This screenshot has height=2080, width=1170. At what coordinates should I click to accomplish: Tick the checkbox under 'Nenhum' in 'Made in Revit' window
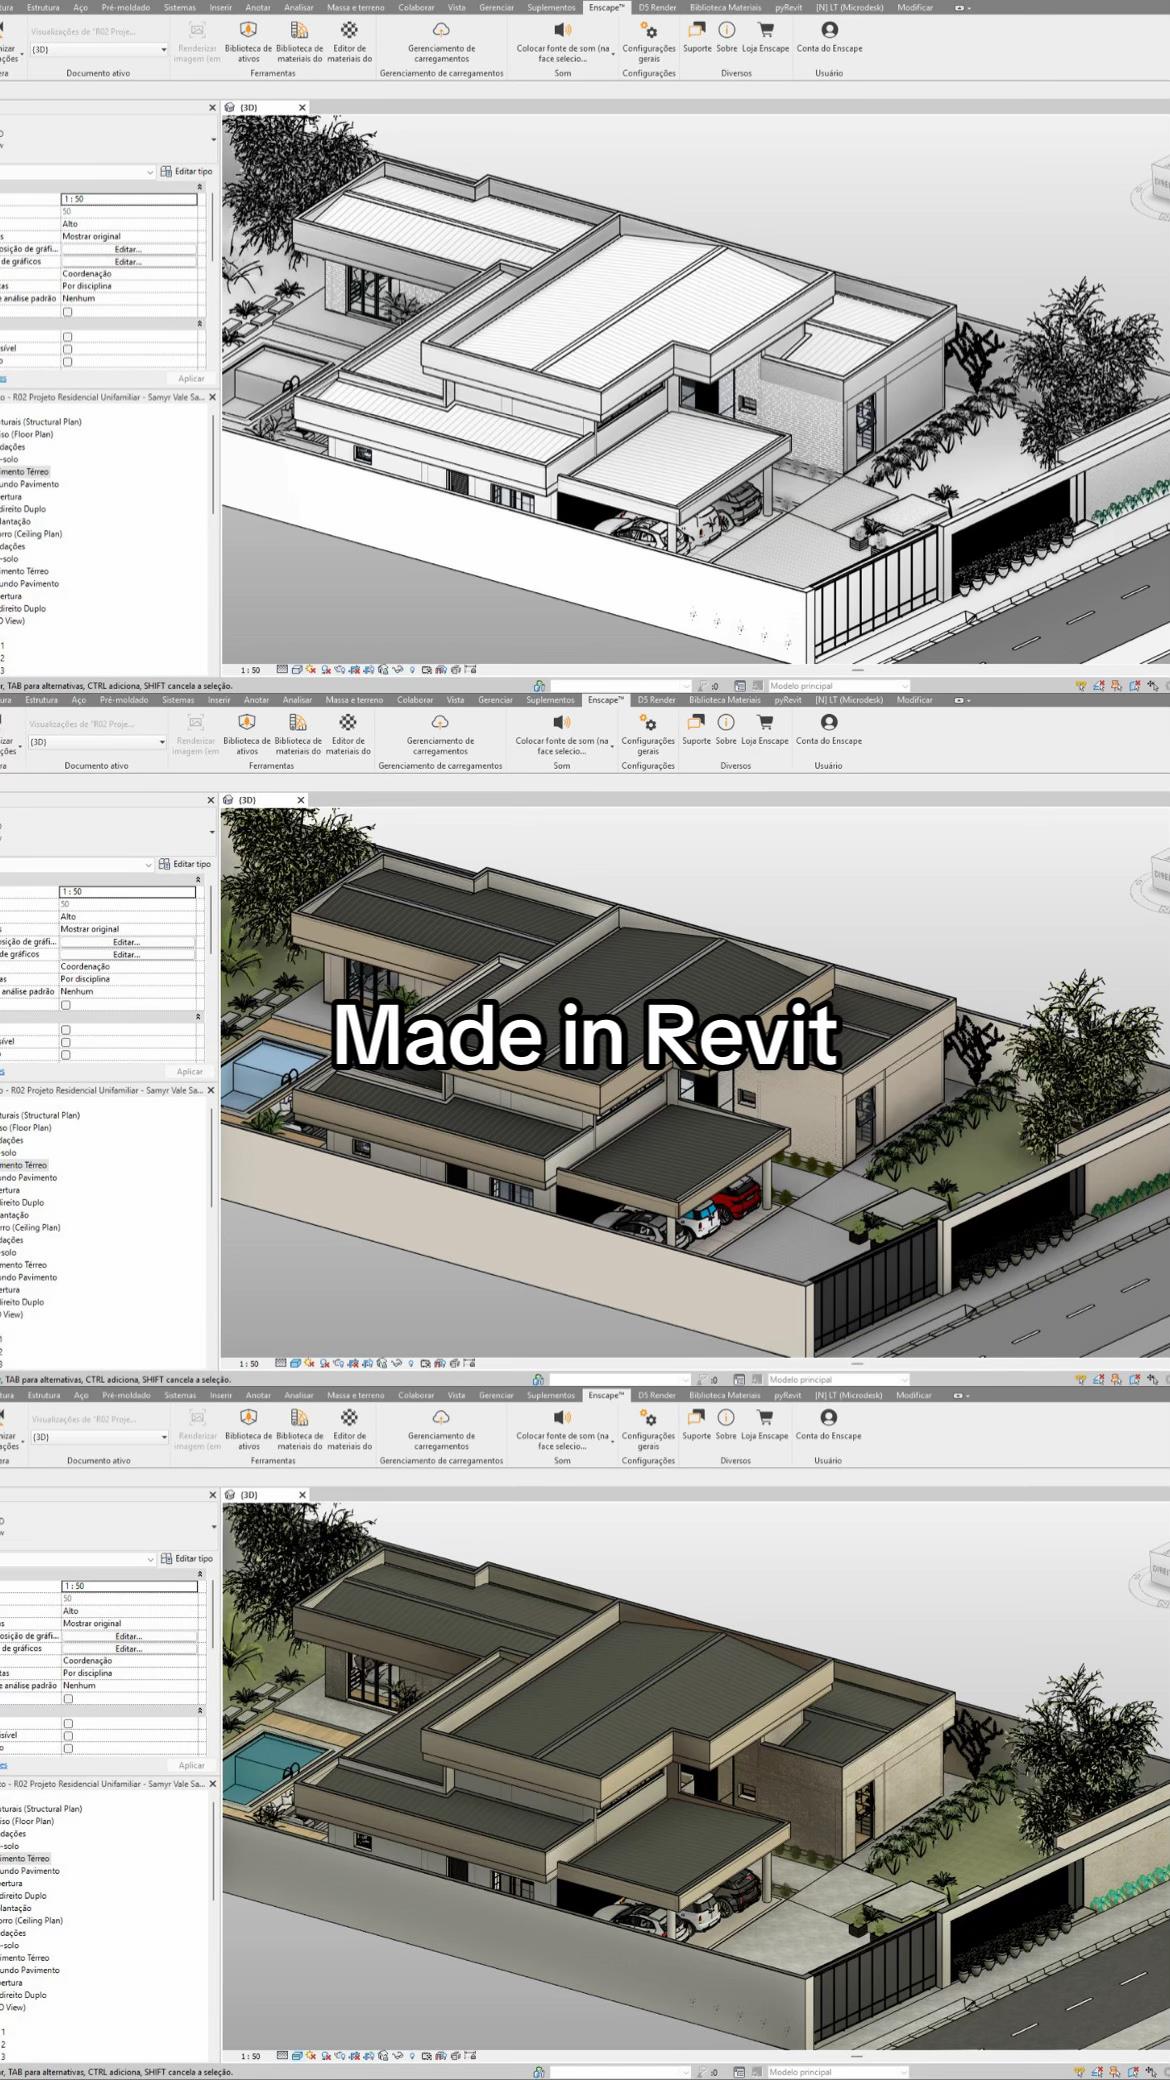pyautogui.click(x=66, y=1005)
